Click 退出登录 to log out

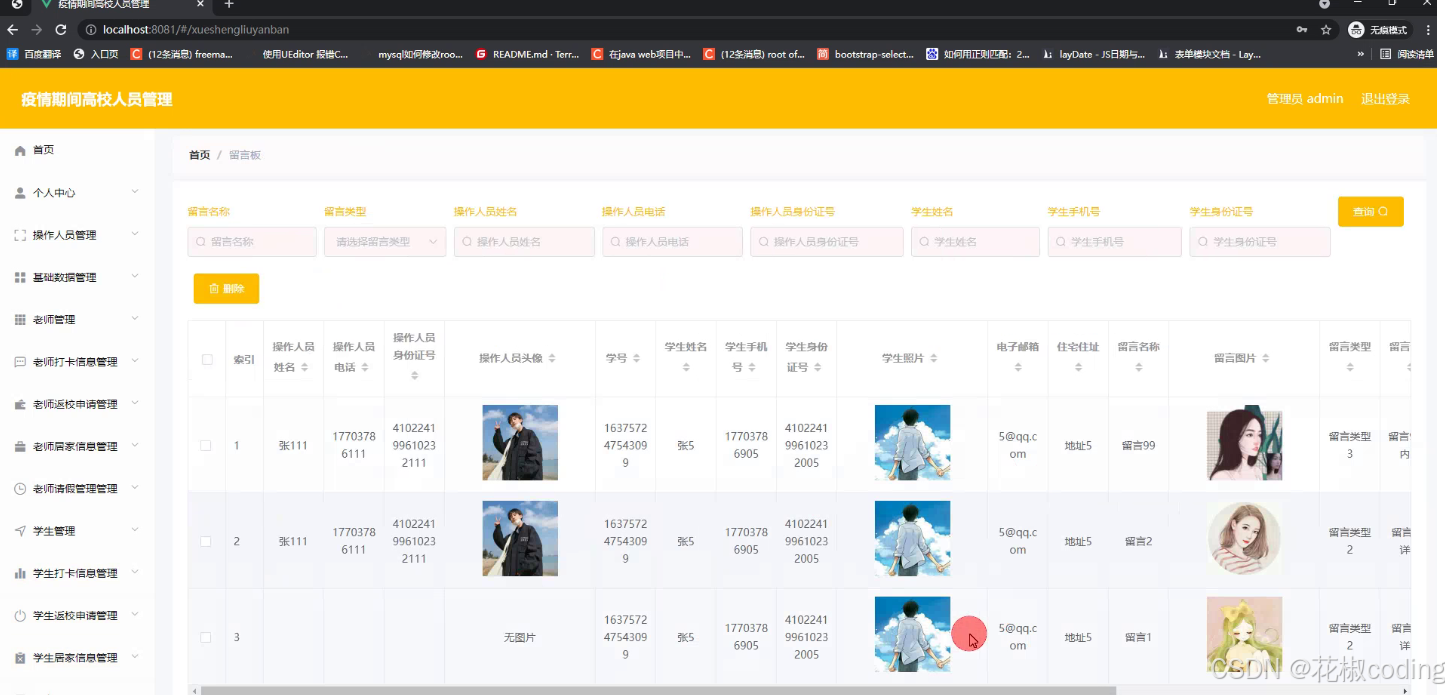[x=1385, y=98]
